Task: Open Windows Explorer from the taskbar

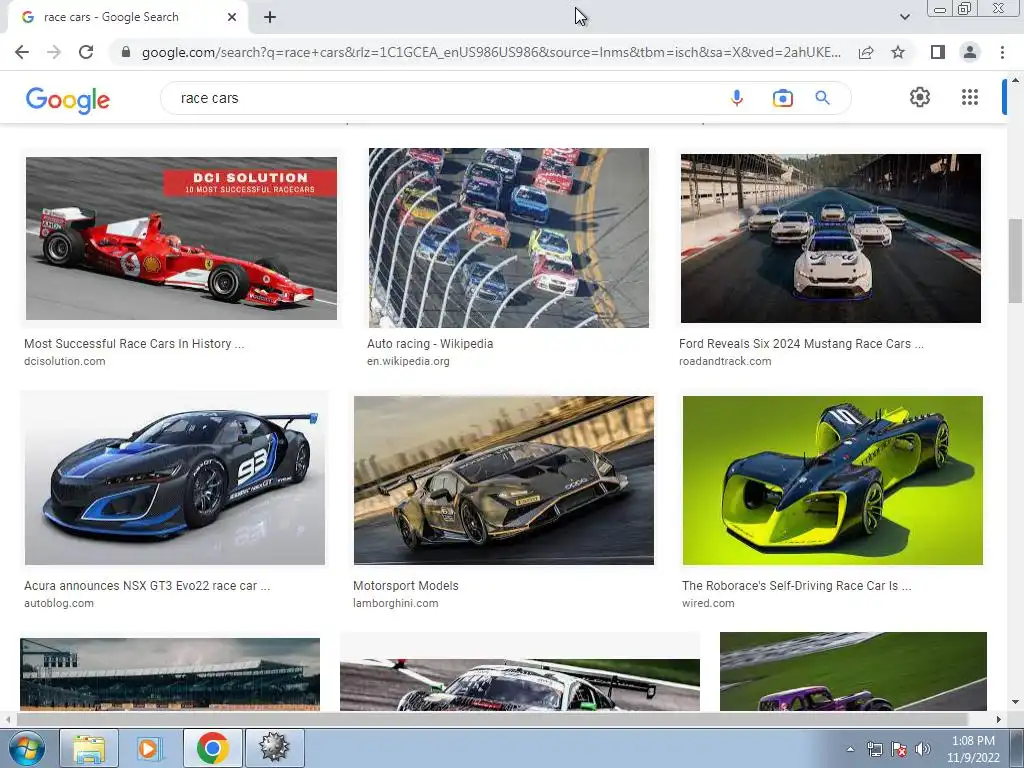Action: point(89,748)
